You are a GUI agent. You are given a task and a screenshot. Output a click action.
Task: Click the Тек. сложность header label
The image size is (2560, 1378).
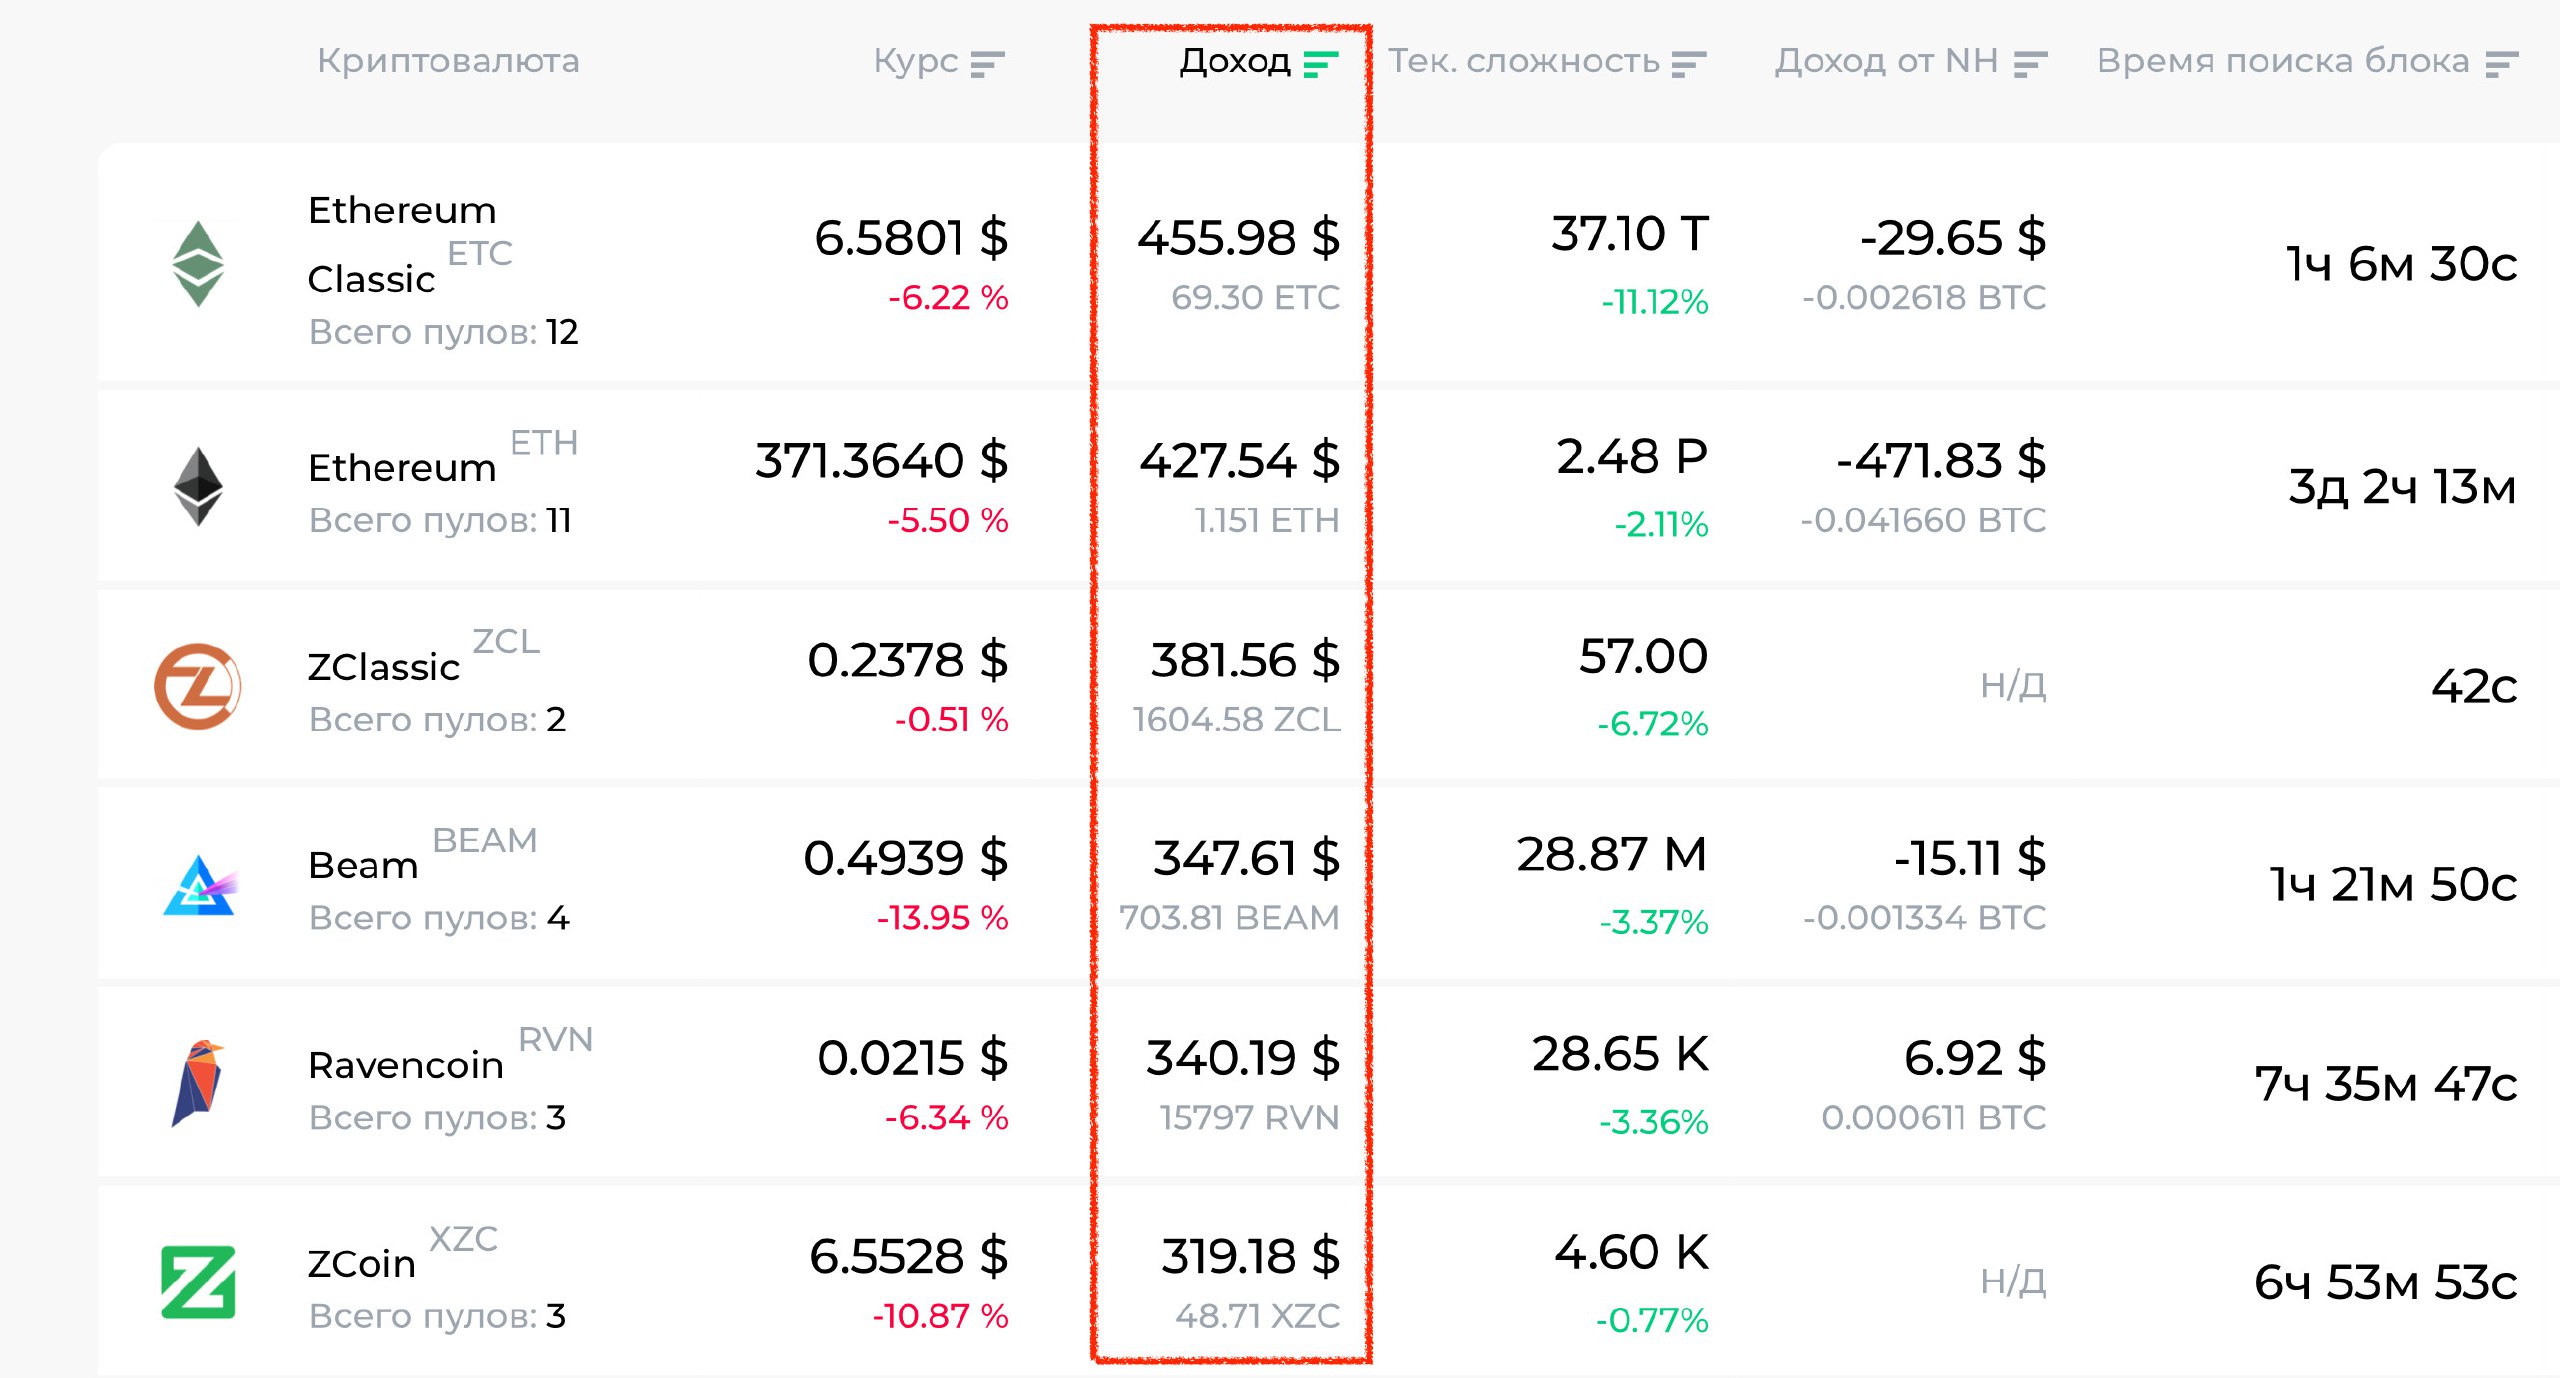pyautogui.click(x=1523, y=62)
